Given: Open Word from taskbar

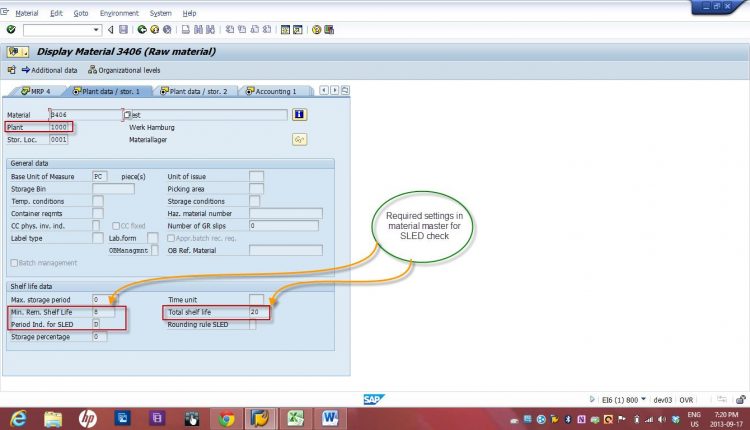Looking at the screenshot, I should point(330,419).
